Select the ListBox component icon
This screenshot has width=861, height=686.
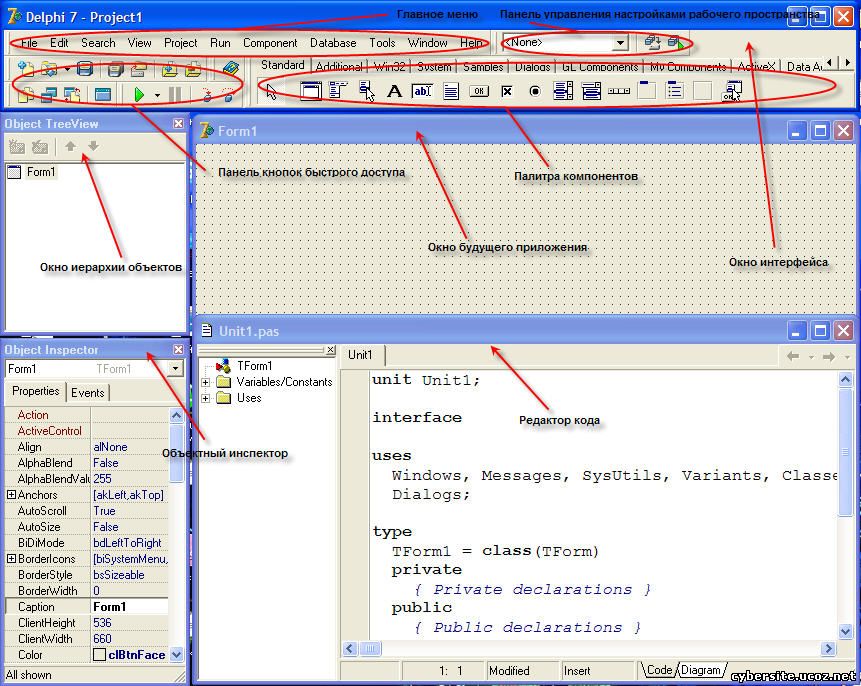[x=563, y=91]
